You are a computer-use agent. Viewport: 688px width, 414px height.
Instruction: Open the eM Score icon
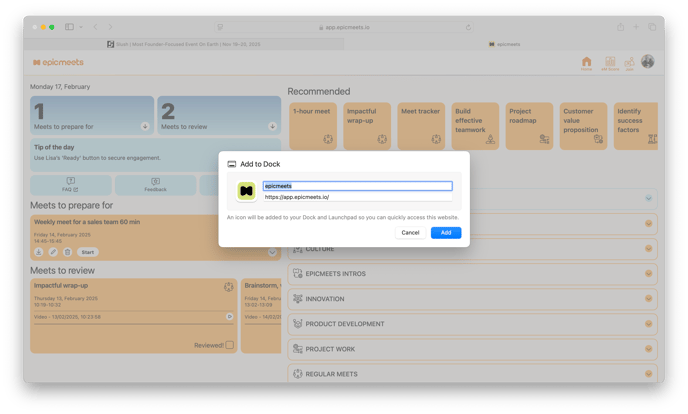point(610,63)
